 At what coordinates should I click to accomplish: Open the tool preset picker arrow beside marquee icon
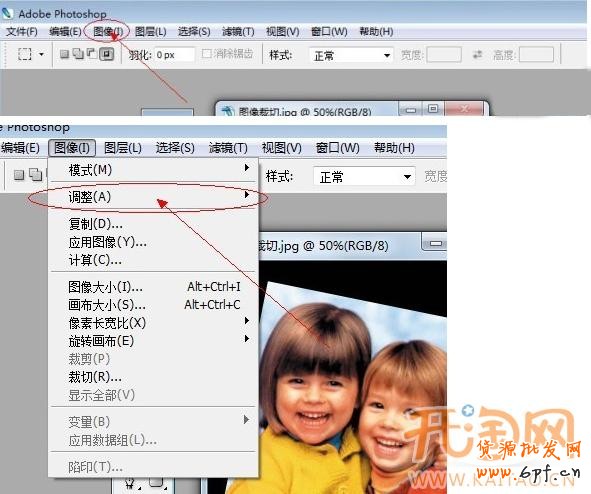coord(41,55)
